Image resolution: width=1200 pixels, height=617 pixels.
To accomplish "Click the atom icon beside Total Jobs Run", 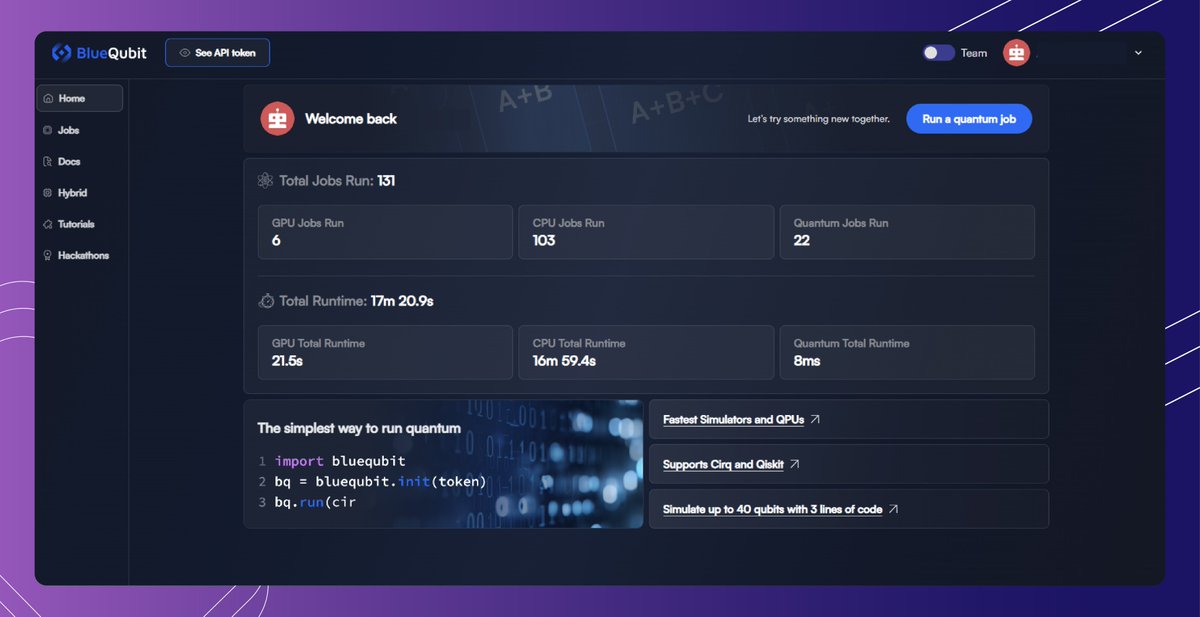I will (x=265, y=180).
